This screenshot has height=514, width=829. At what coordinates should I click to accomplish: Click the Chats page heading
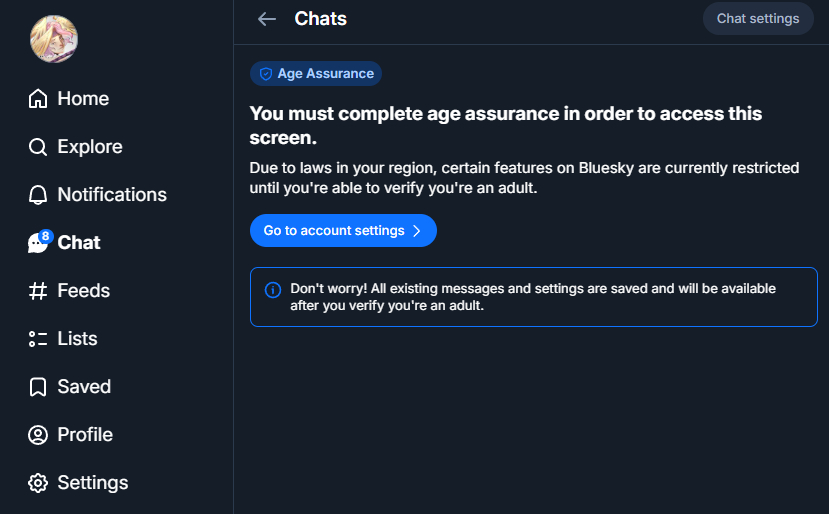pos(321,19)
